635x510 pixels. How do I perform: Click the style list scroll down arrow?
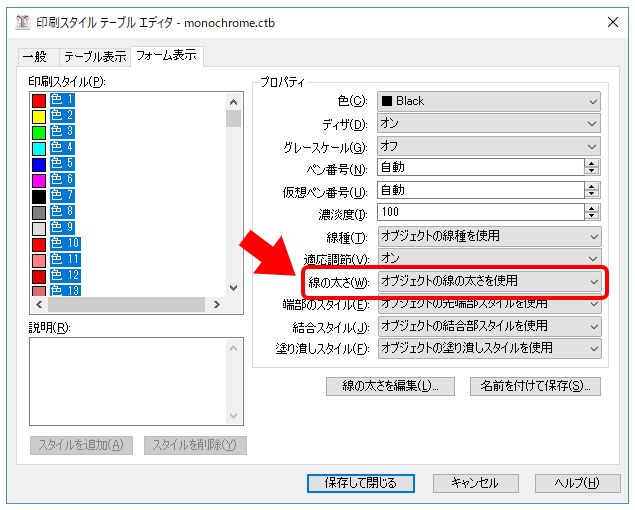pos(234,288)
